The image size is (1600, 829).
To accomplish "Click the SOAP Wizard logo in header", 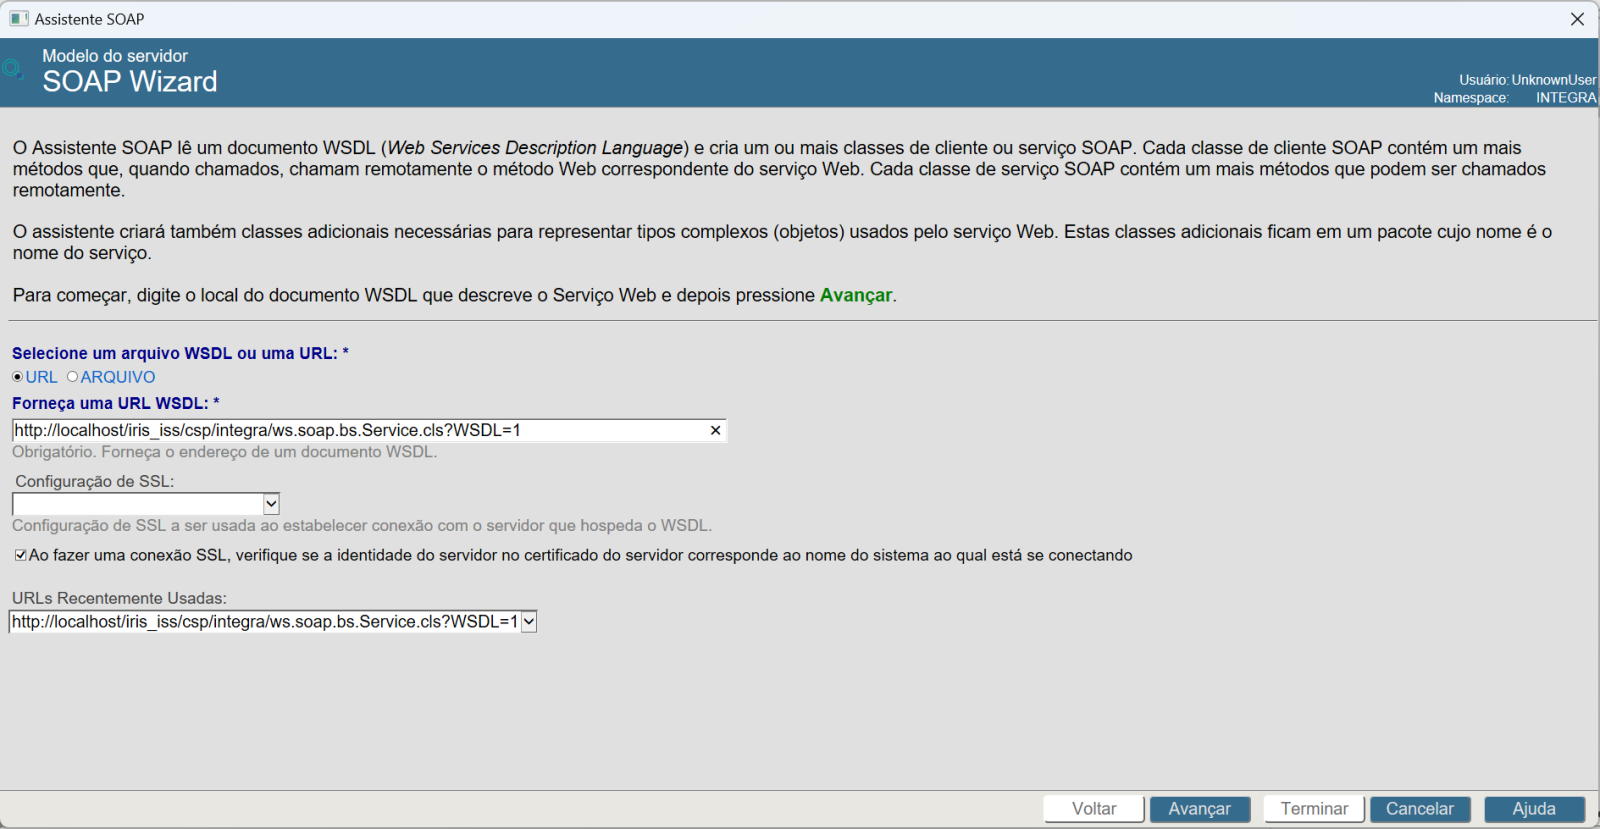I will pos(13,69).
